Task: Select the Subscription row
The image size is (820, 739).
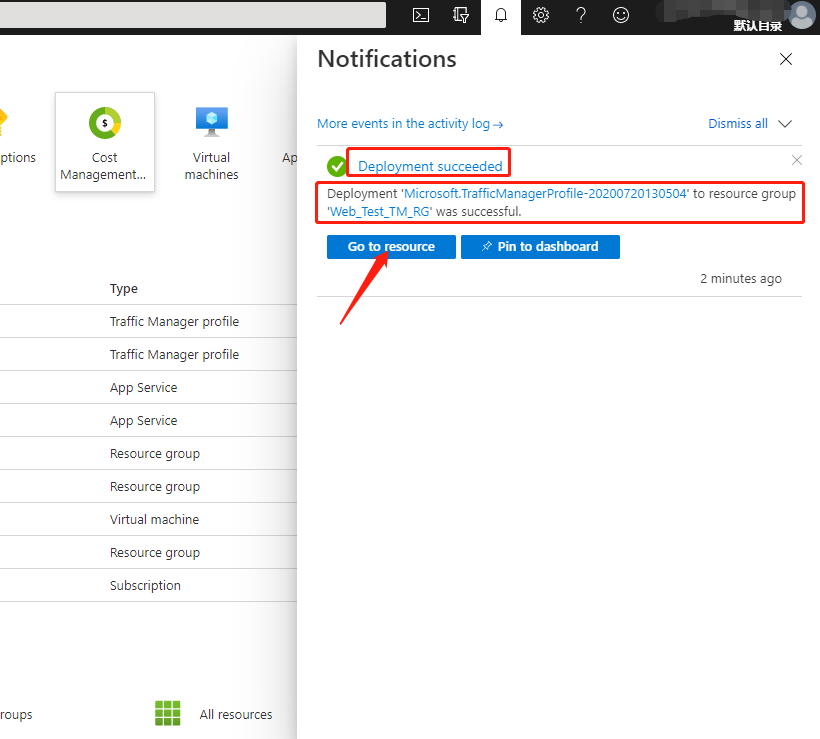Action: click(x=148, y=585)
